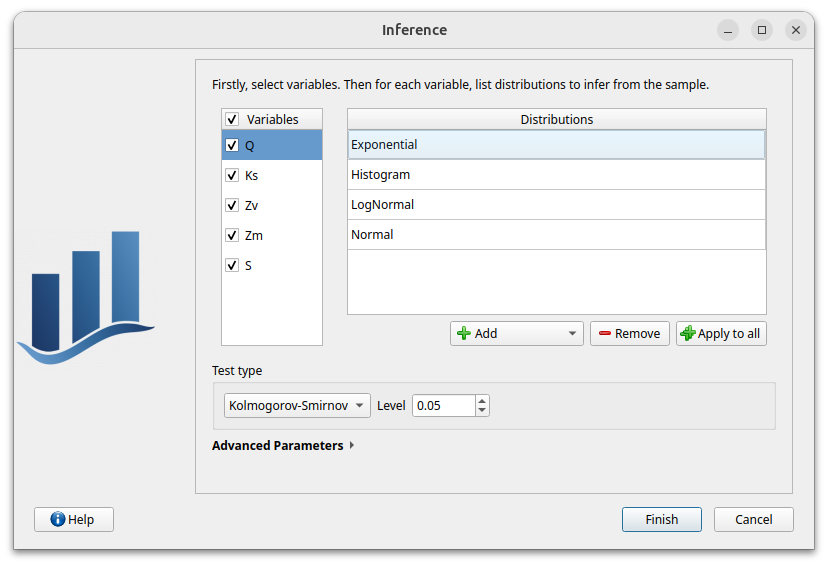Minimize the Inference dialog
The image size is (828, 566).
(x=728, y=30)
